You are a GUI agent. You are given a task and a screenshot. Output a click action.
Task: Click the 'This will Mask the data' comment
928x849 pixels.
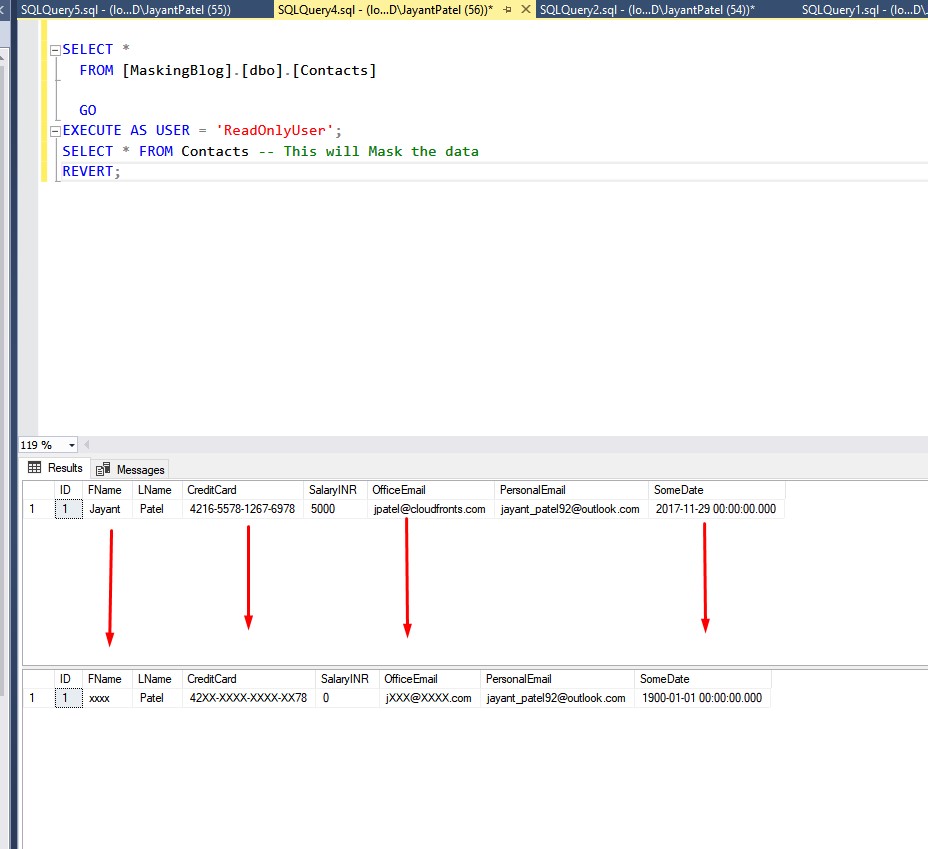tap(381, 151)
